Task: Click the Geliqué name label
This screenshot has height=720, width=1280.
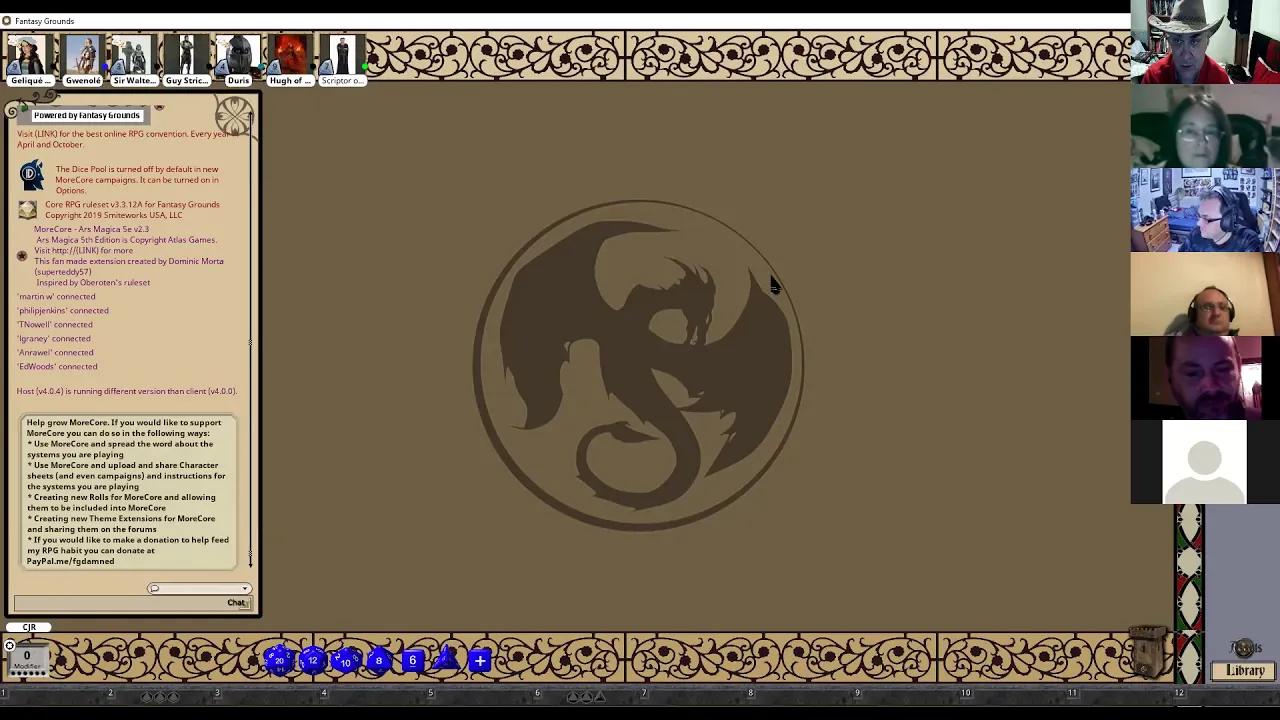Action: pos(29,80)
